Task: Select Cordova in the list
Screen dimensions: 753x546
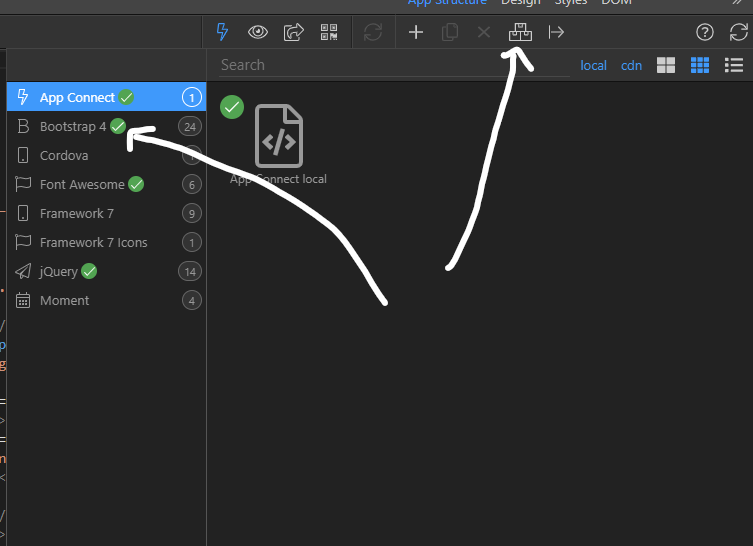Action: point(107,155)
